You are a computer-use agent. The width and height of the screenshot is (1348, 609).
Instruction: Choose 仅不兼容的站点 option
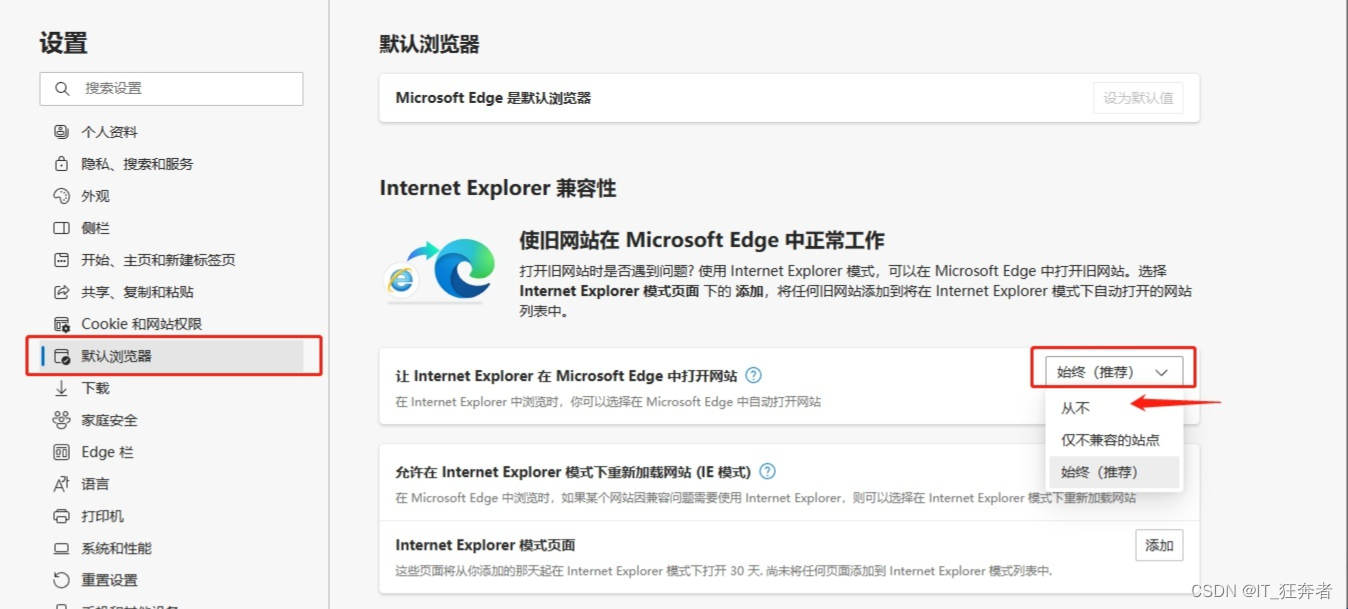tap(1114, 440)
